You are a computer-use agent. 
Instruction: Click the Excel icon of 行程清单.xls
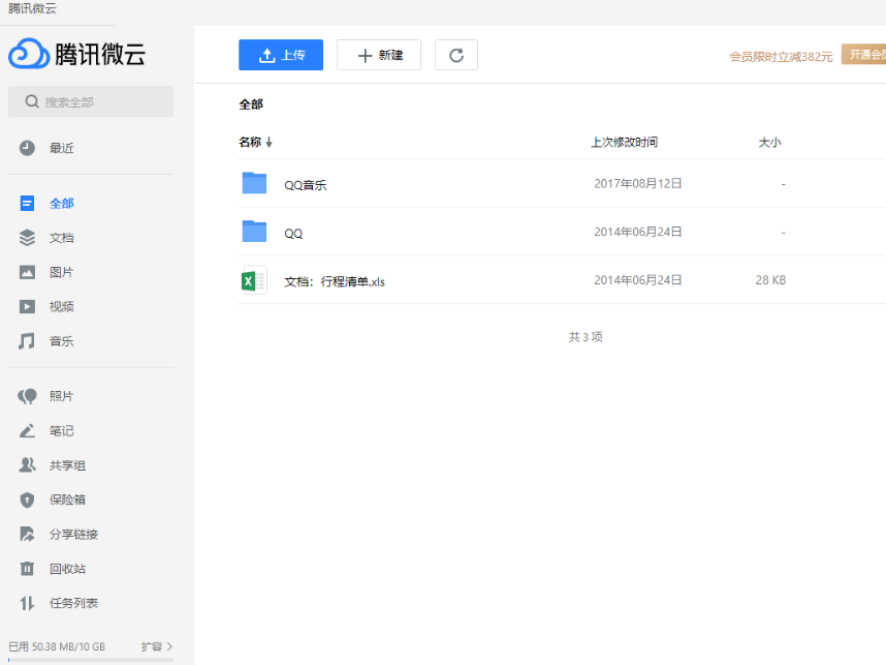(254, 280)
